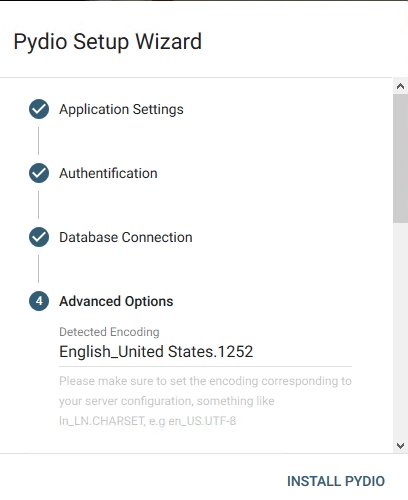
Task: Click the Application Settings checkmark icon
Action: coord(39,109)
